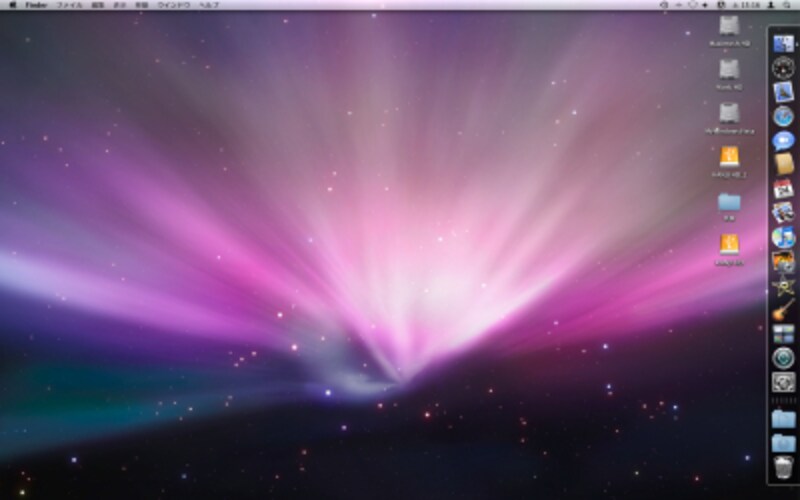
Task: Open the ファイル (File) menu
Action: click(x=70, y=5)
